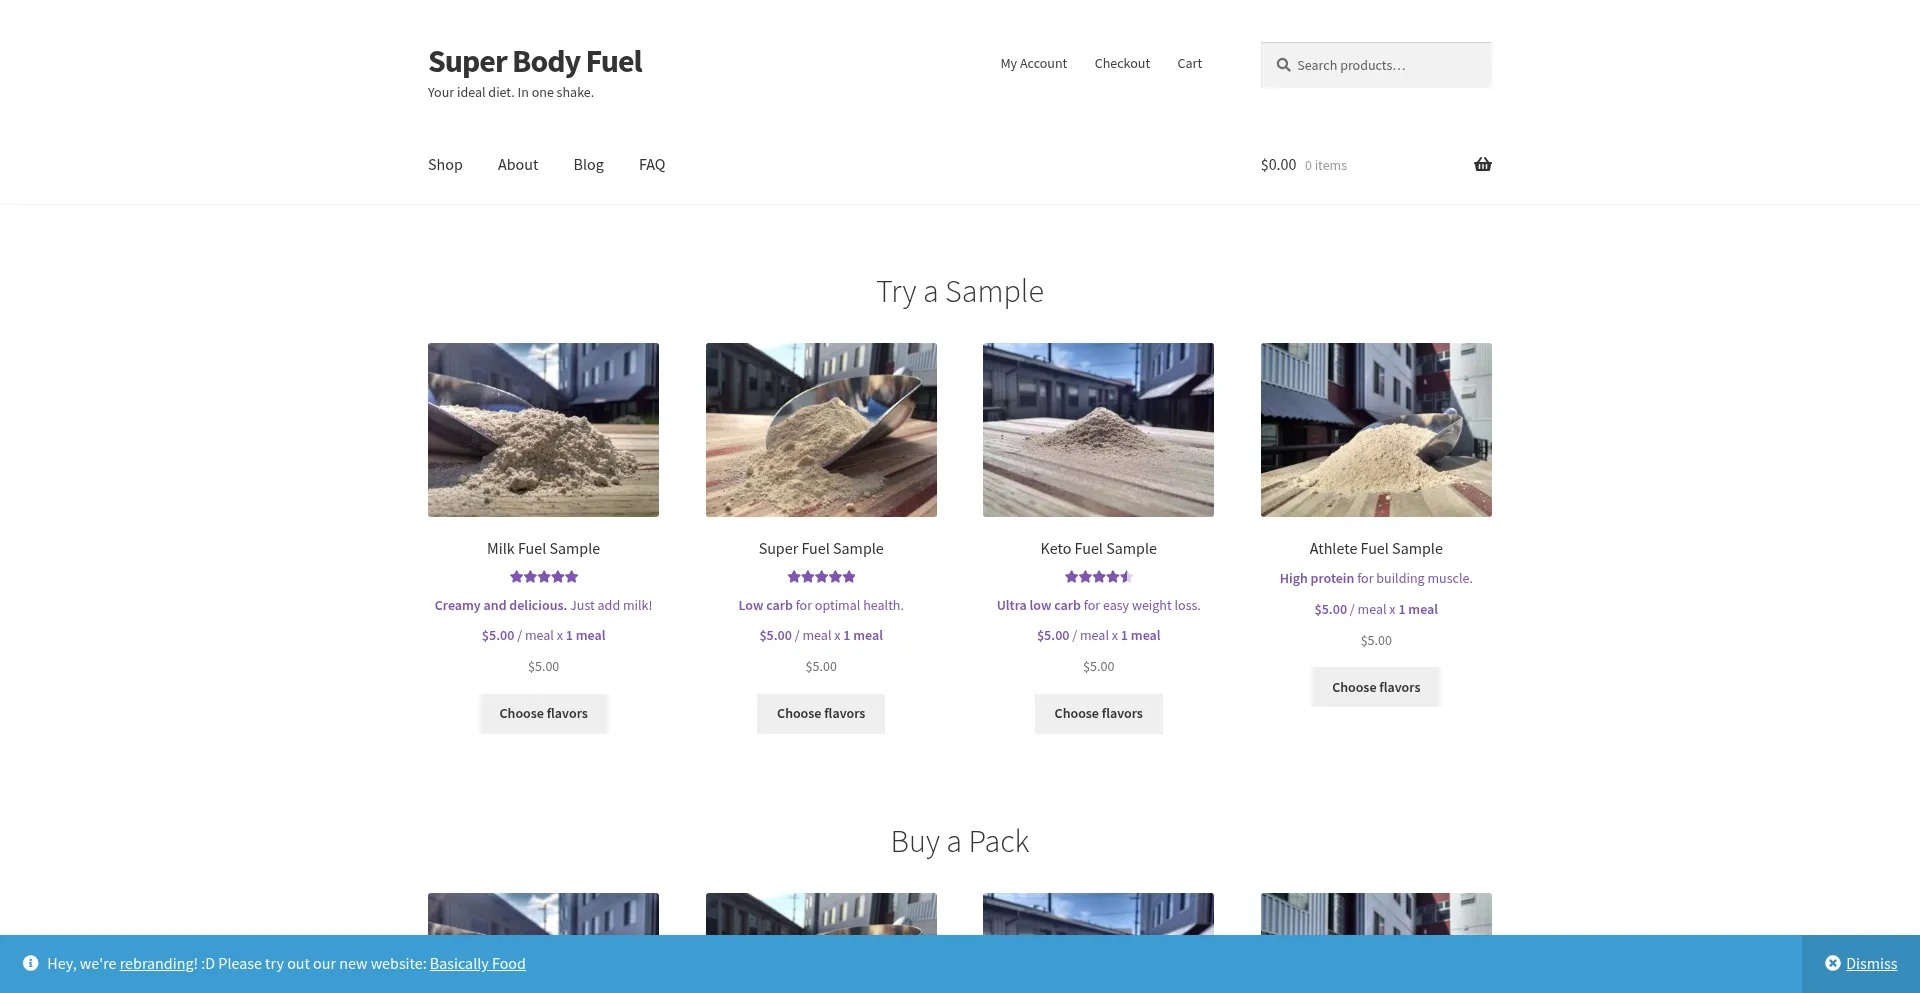Choose flavors for Keto Fuel Sample
1920x993 pixels.
[x=1099, y=714]
